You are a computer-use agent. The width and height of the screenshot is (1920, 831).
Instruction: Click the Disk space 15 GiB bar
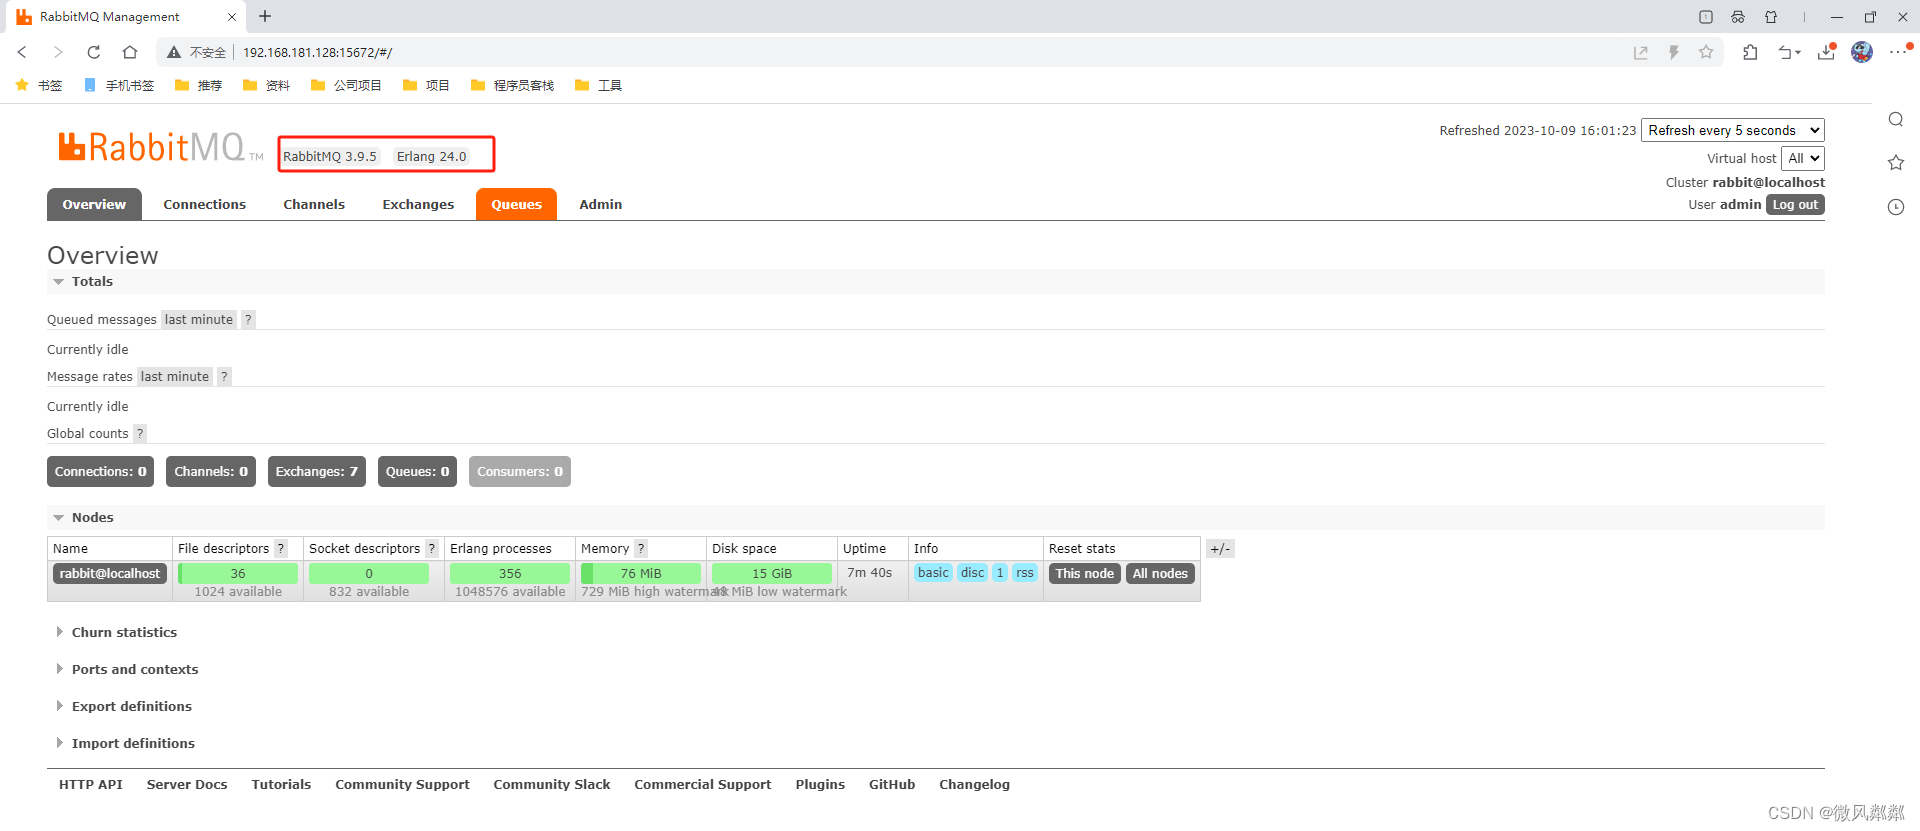(772, 574)
